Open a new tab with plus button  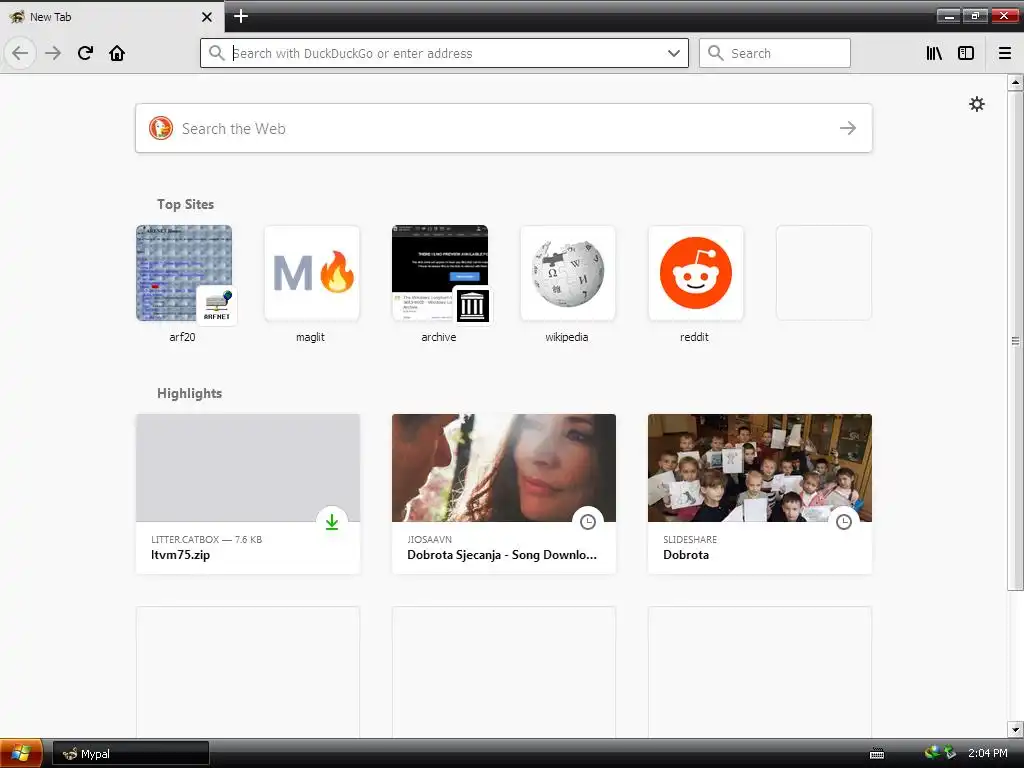coord(241,16)
